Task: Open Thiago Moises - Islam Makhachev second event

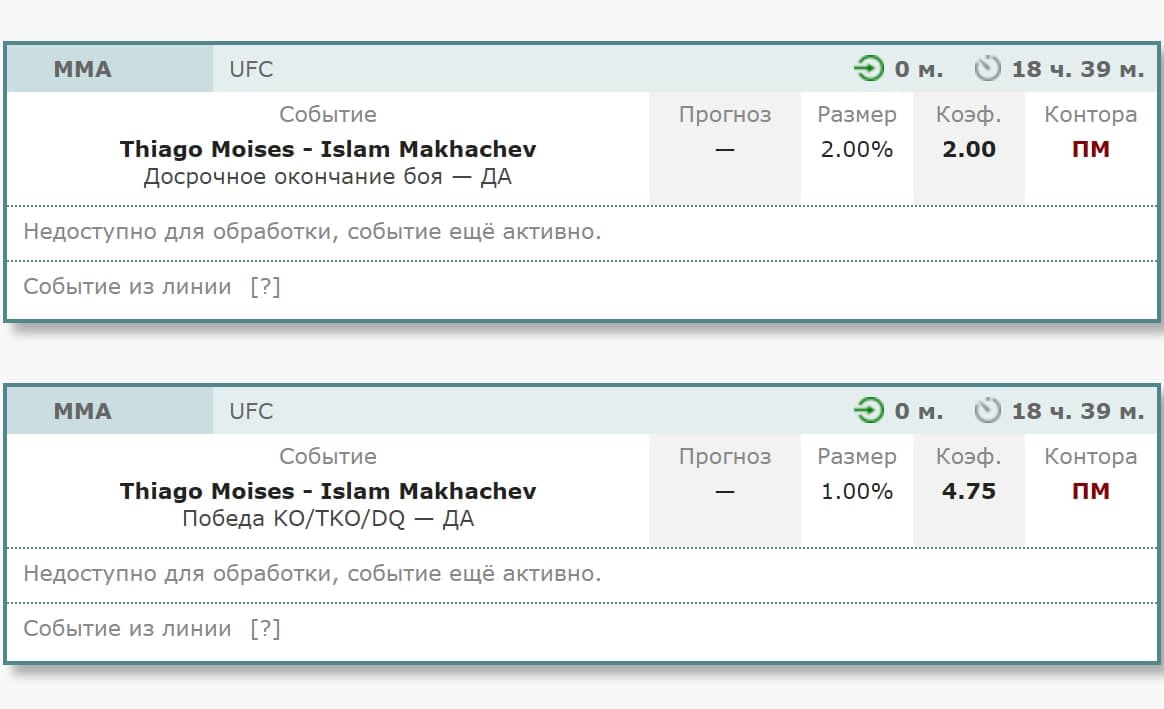Action: [328, 491]
